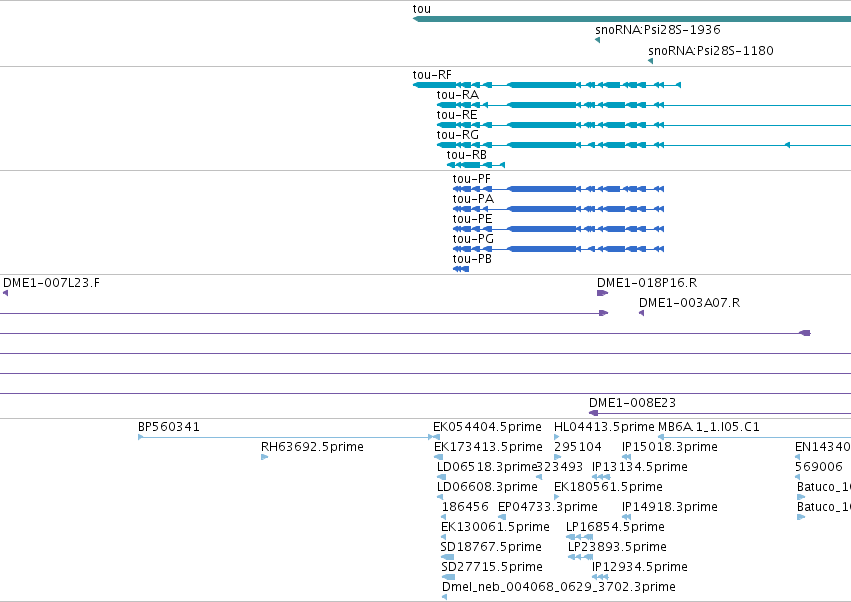Select the tou-RE transcript label

[x=457, y=115]
